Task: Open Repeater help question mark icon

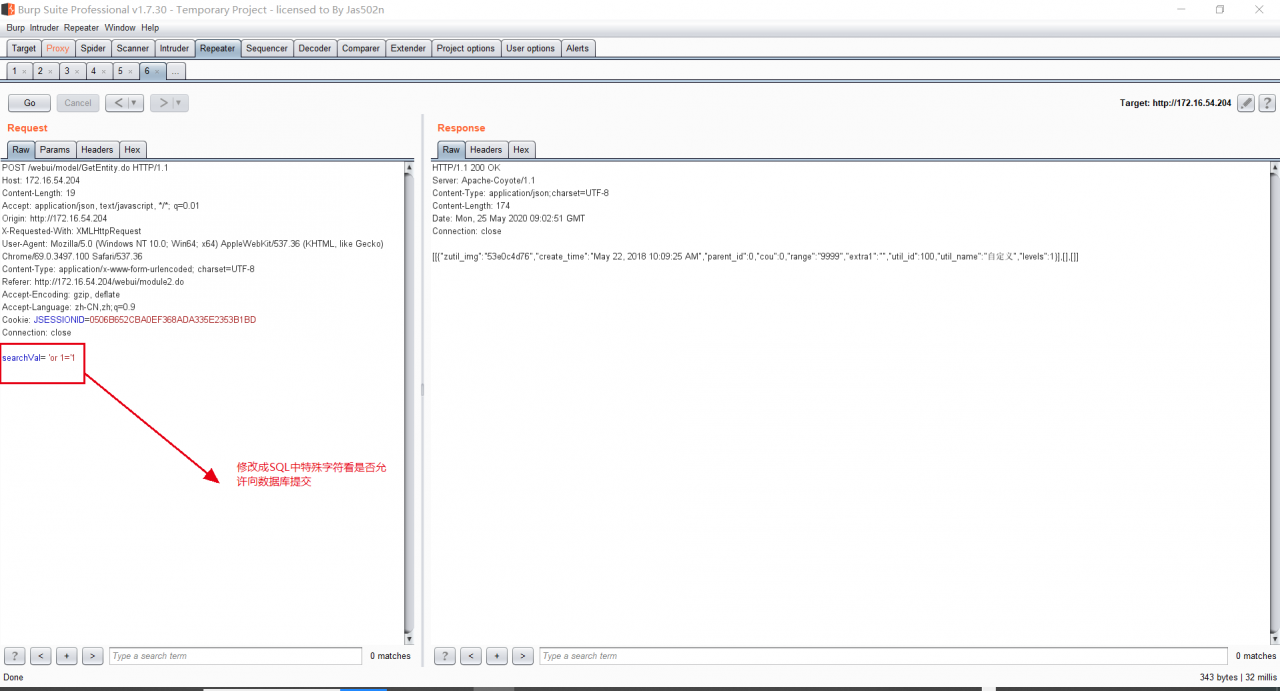Action: [x=1267, y=103]
